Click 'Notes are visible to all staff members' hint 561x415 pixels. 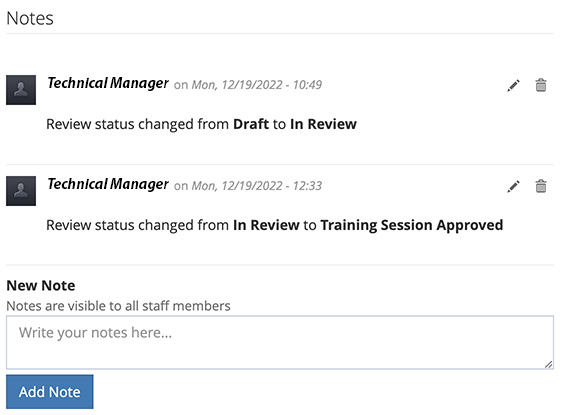tap(118, 306)
